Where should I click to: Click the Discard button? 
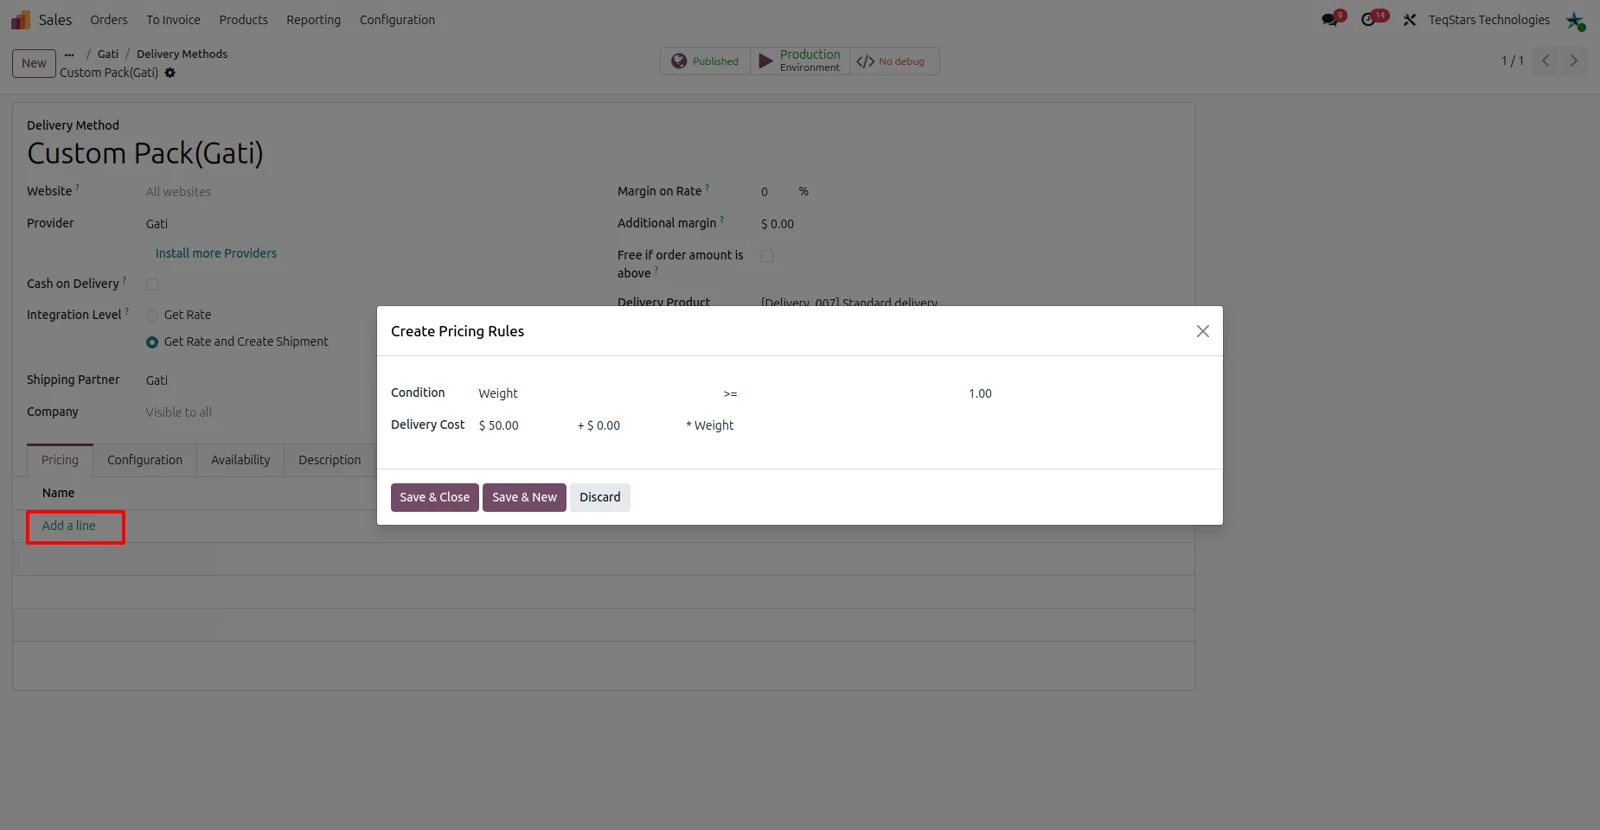[600, 497]
